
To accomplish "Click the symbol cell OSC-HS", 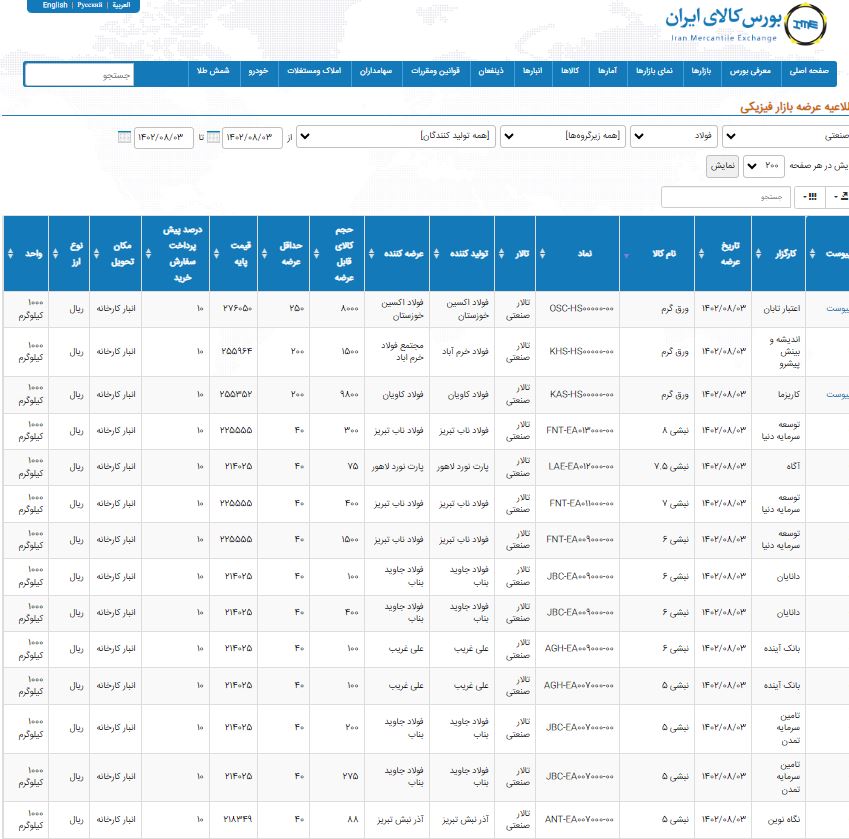I will tap(582, 309).
